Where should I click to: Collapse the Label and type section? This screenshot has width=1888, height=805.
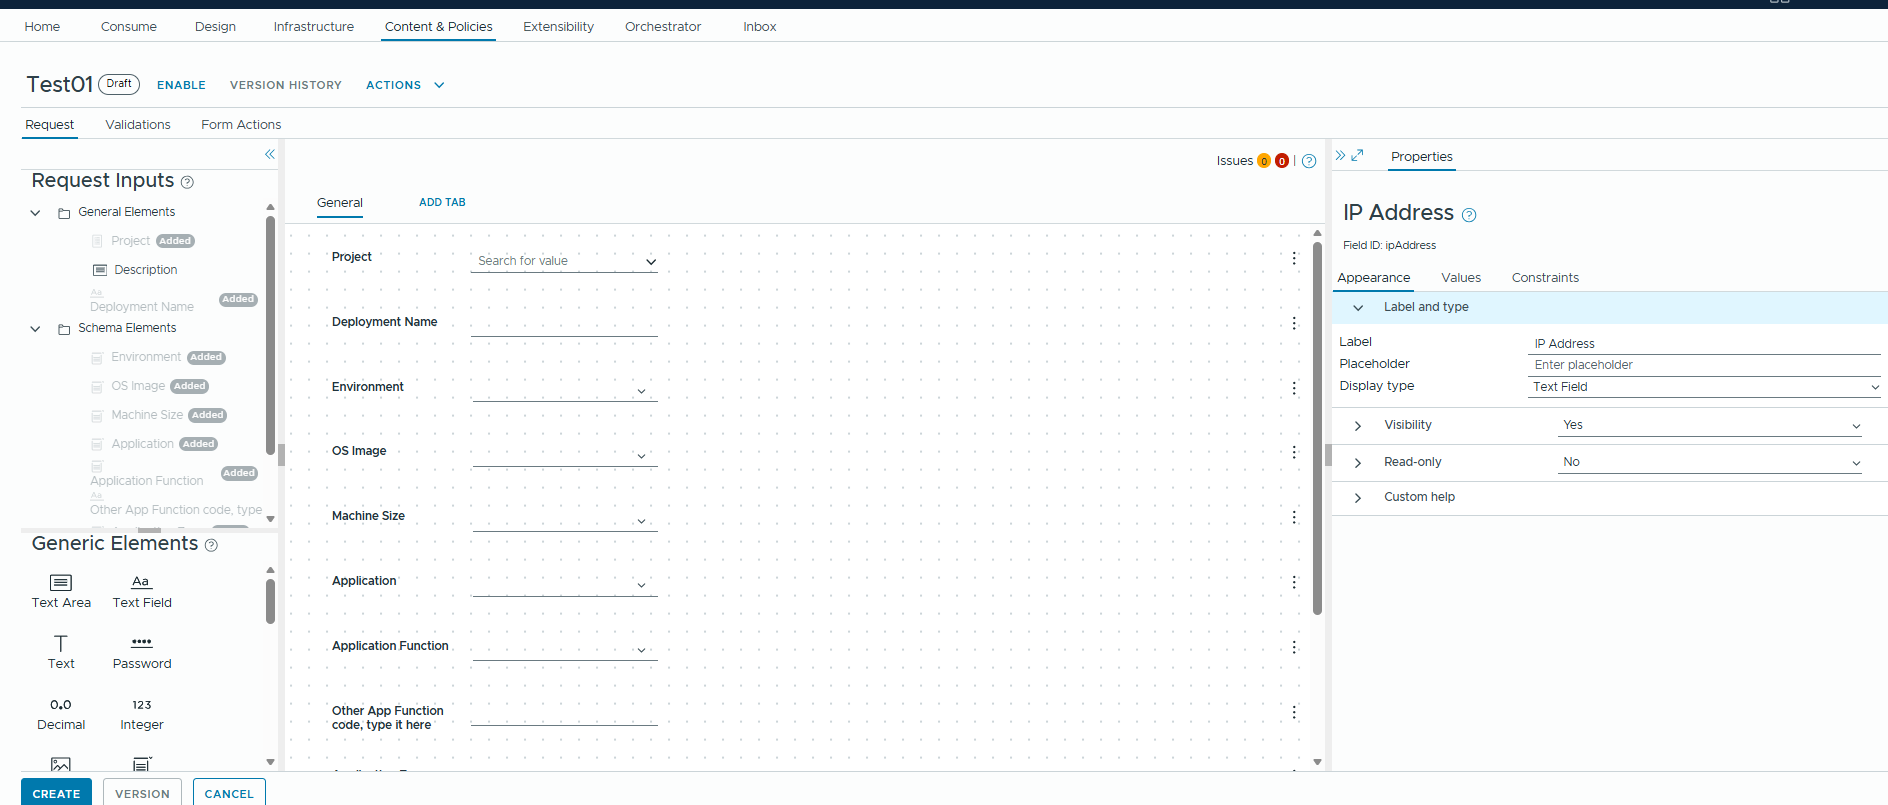coord(1357,308)
